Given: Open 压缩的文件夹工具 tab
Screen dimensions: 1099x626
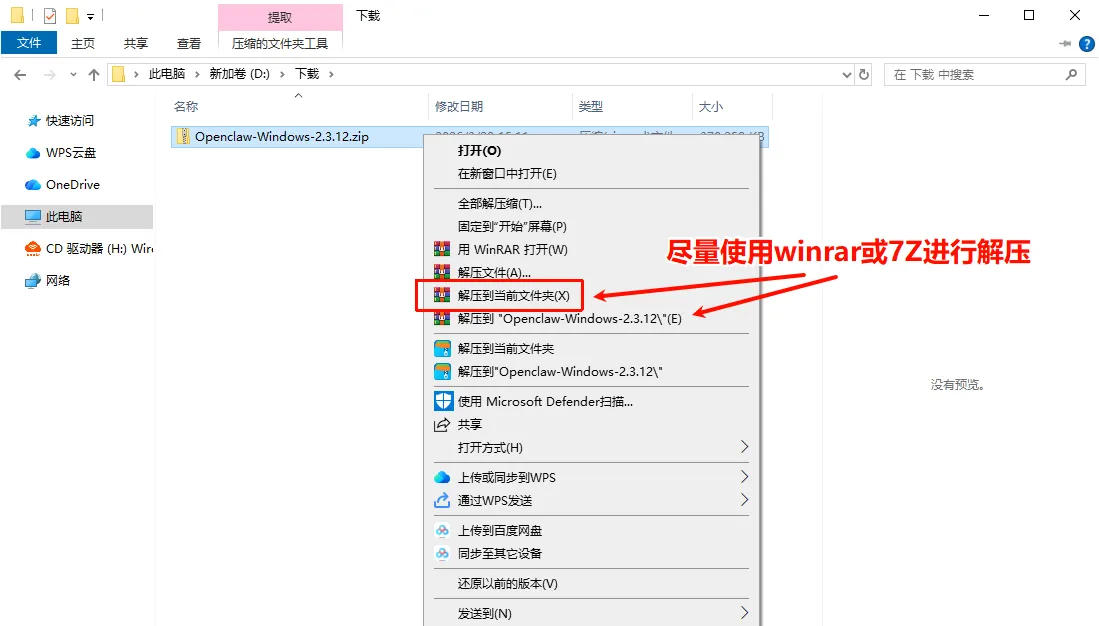Looking at the screenshot, I should pyautogui.click(x=280, y=43).
